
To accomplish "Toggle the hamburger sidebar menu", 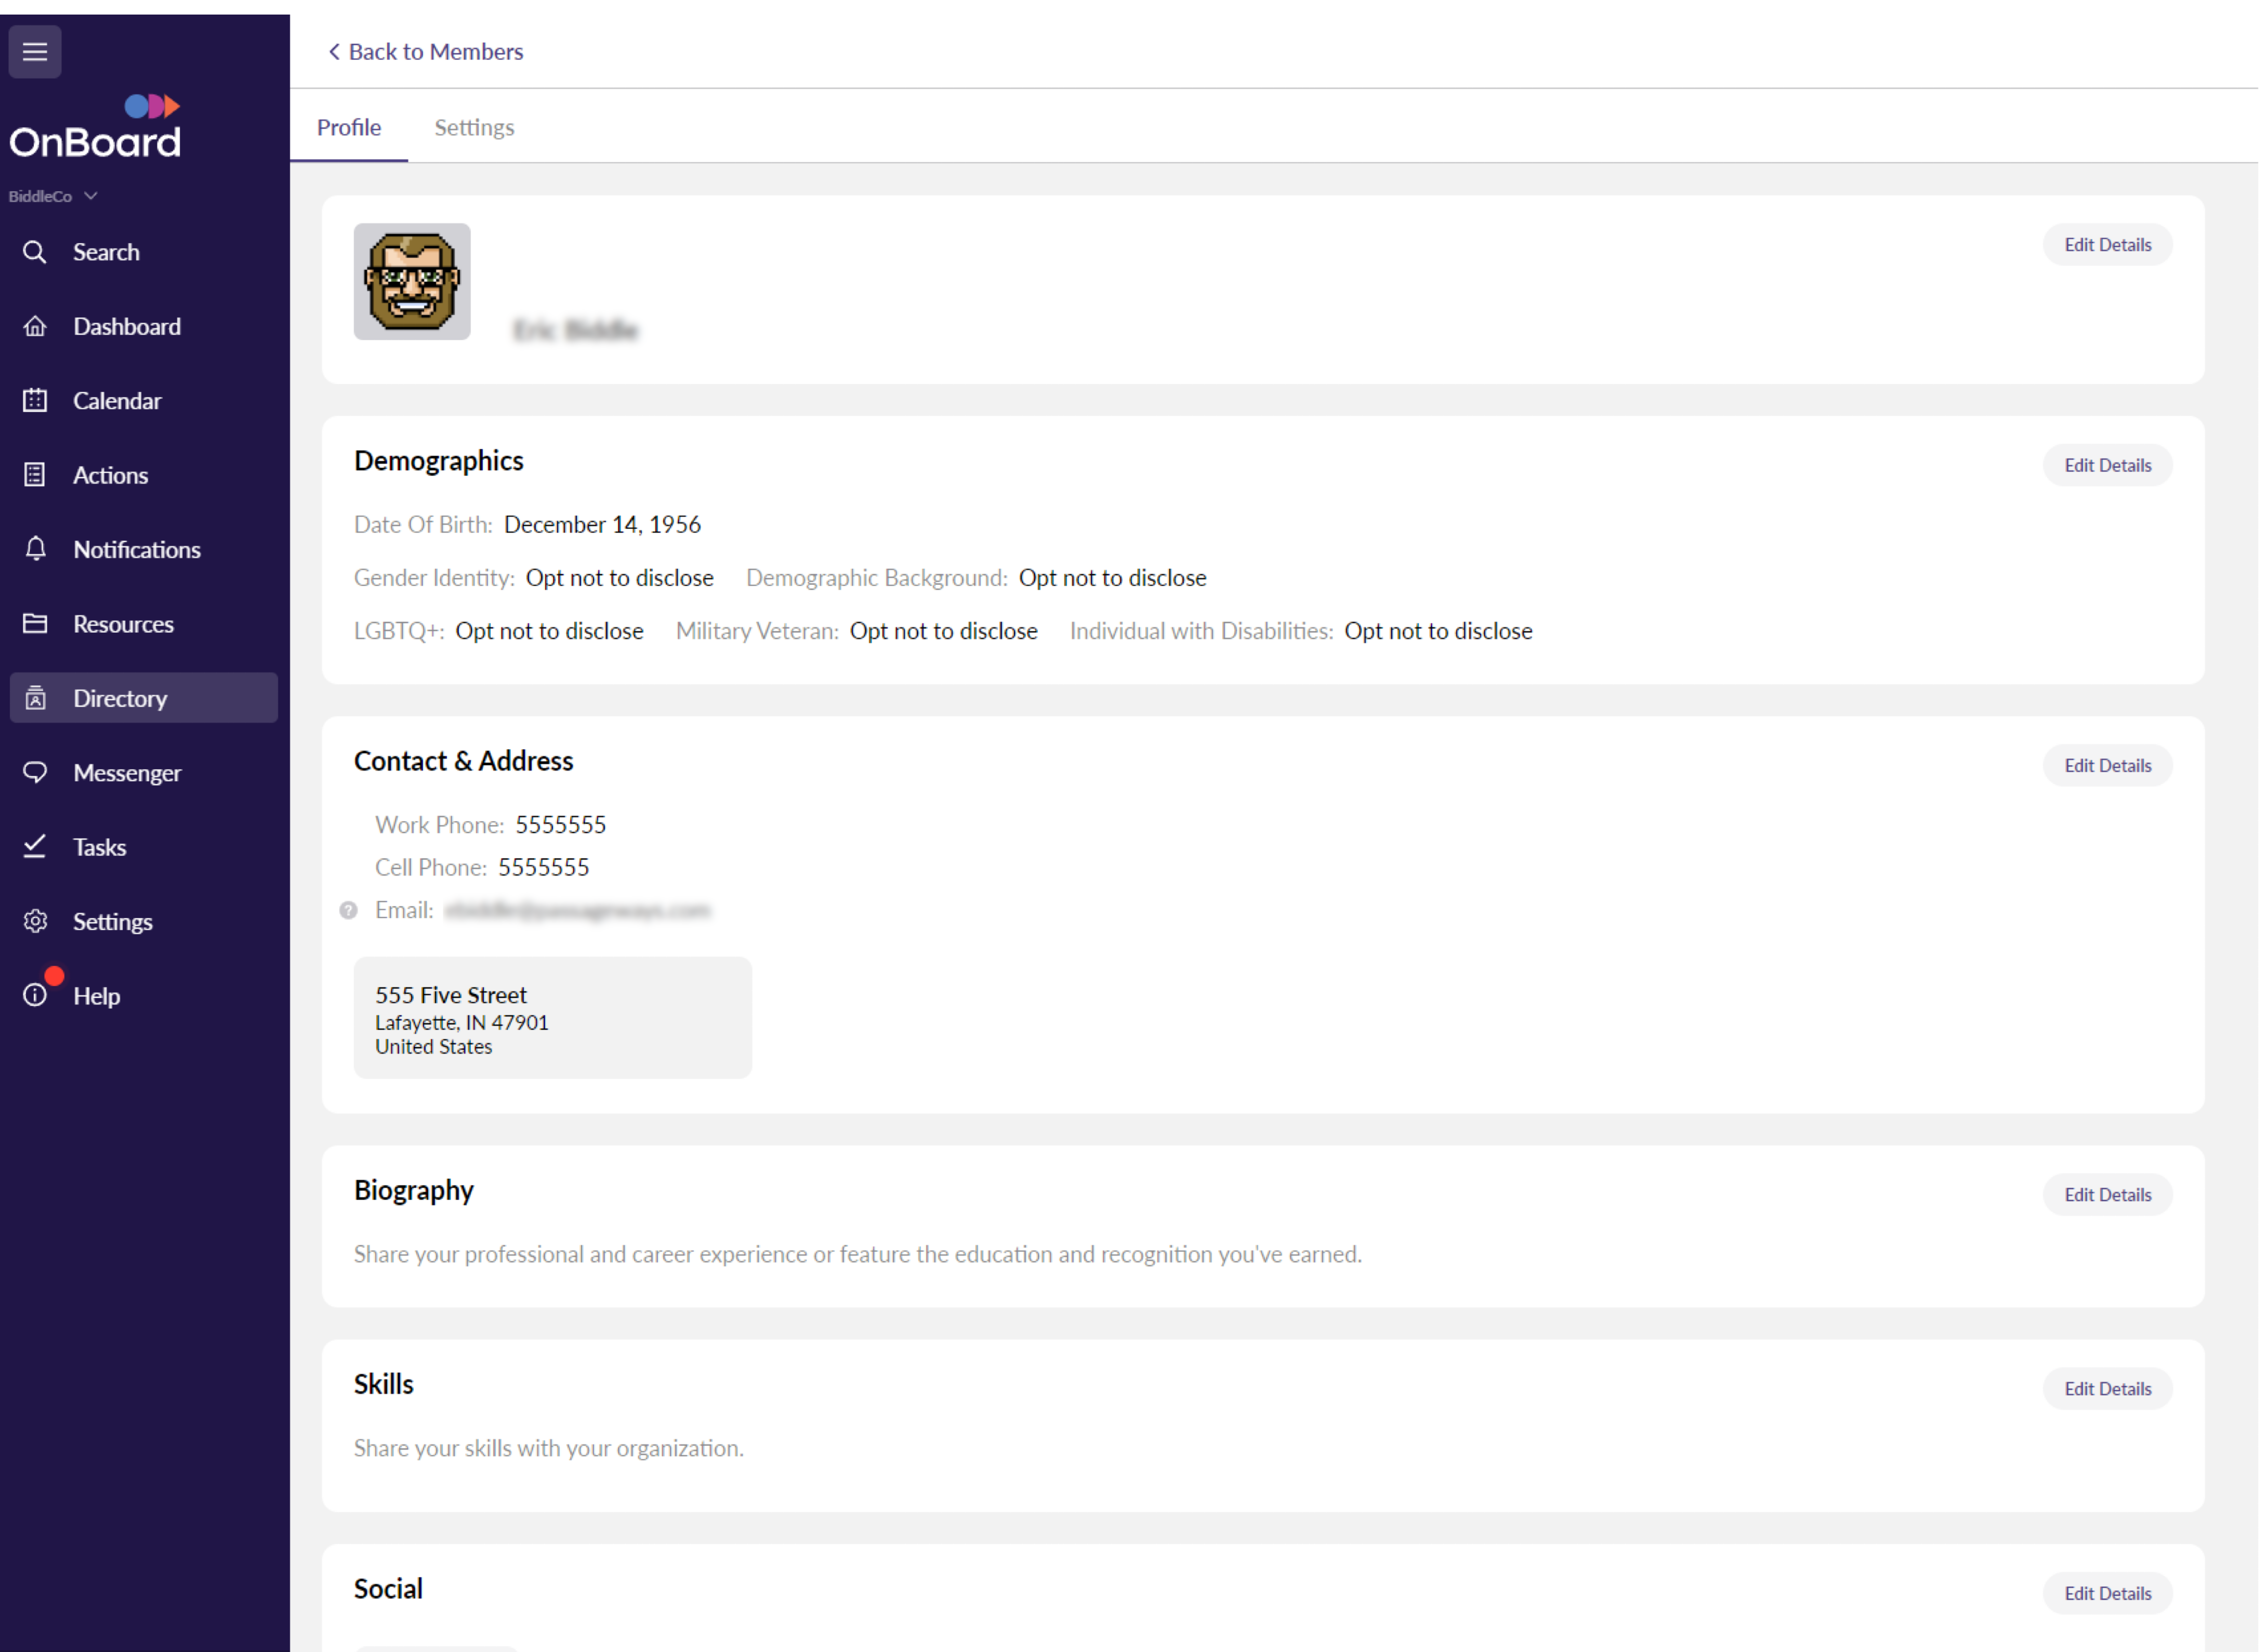I will pyautogui.click(x=35, y=52).
